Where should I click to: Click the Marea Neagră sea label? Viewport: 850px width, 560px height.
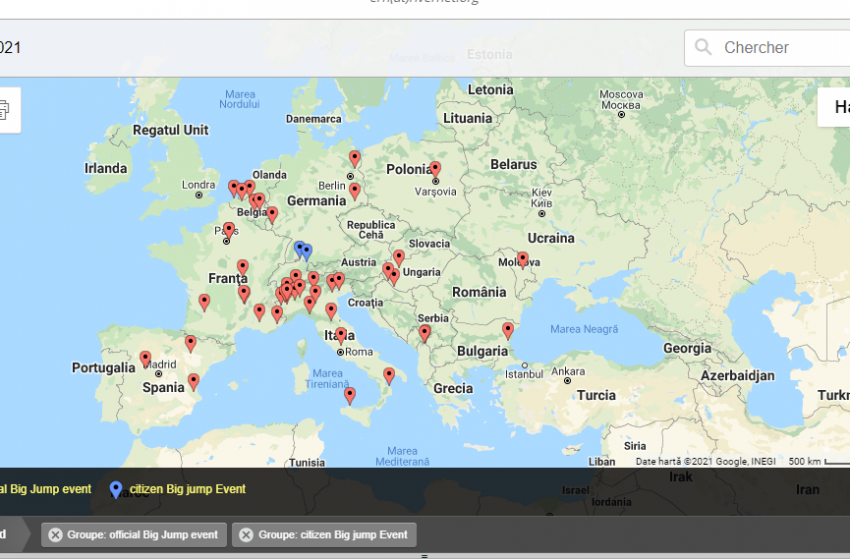click(584, 329)
